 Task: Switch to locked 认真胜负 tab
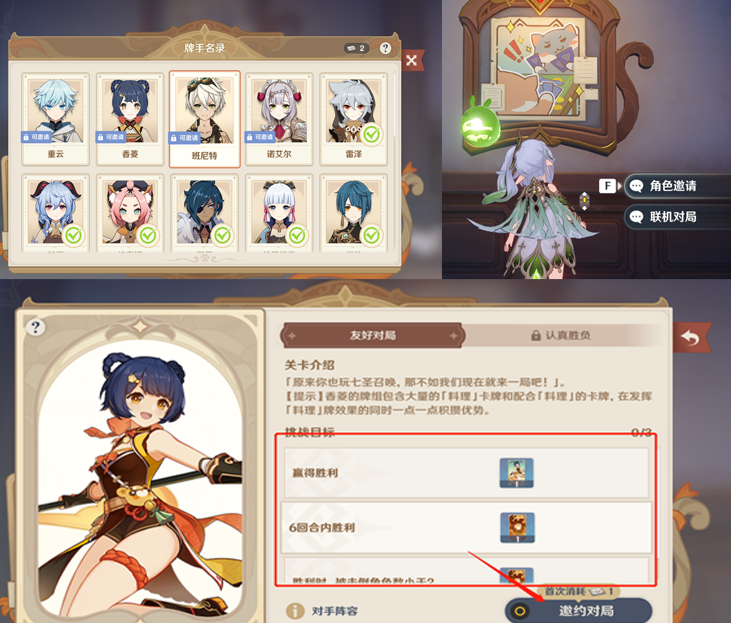561,335
